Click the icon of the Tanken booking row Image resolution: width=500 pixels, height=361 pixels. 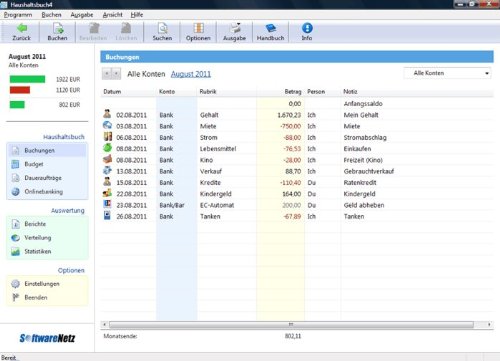tap(107, 215)
